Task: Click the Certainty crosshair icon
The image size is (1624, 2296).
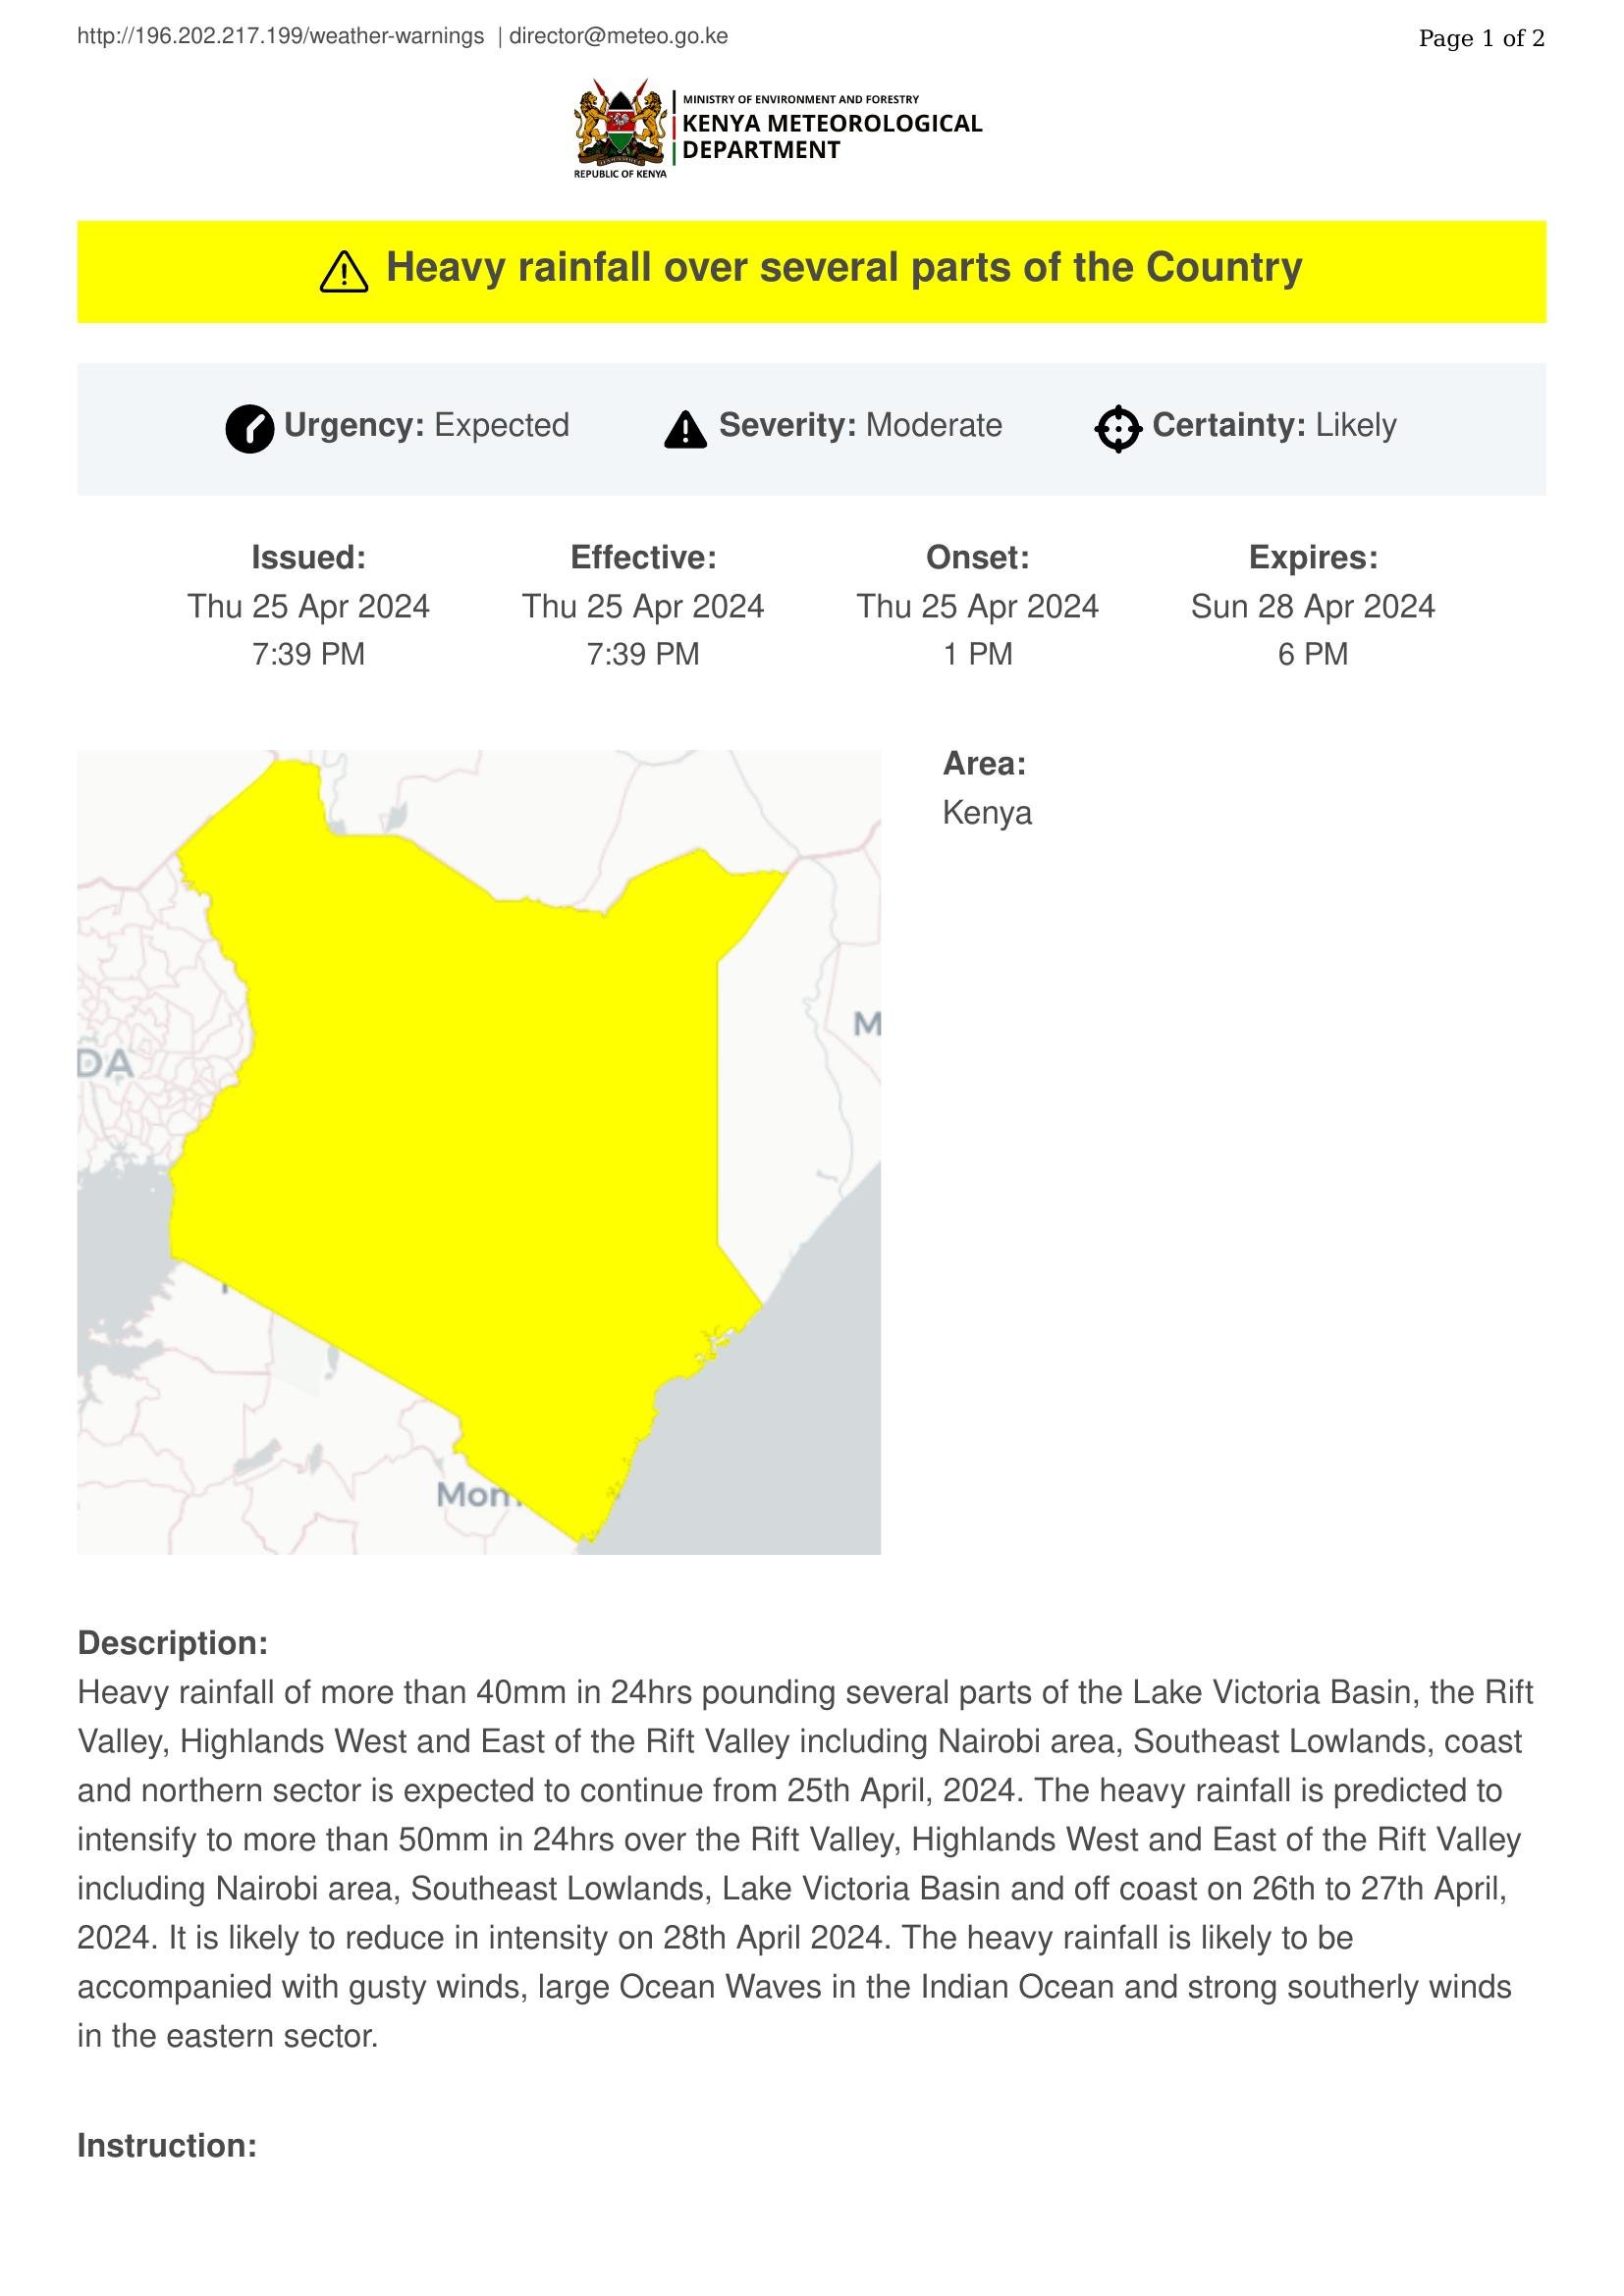Action: [x=1118, y=429]
